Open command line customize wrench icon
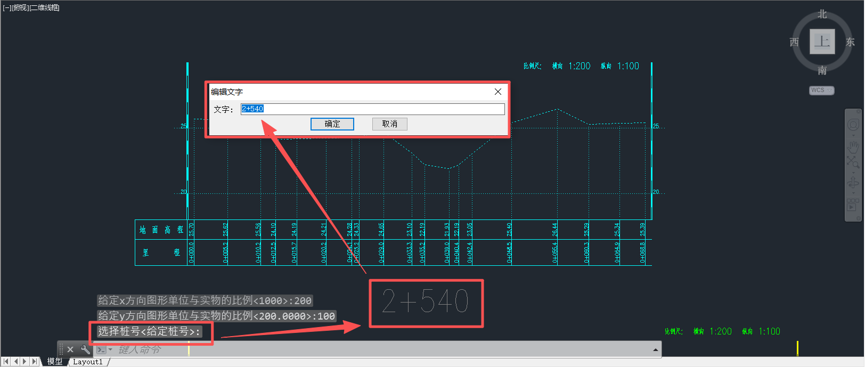Image resolution: width=865 pixels, height=367 pixels. pyautogui.click(x=86, y=349)
